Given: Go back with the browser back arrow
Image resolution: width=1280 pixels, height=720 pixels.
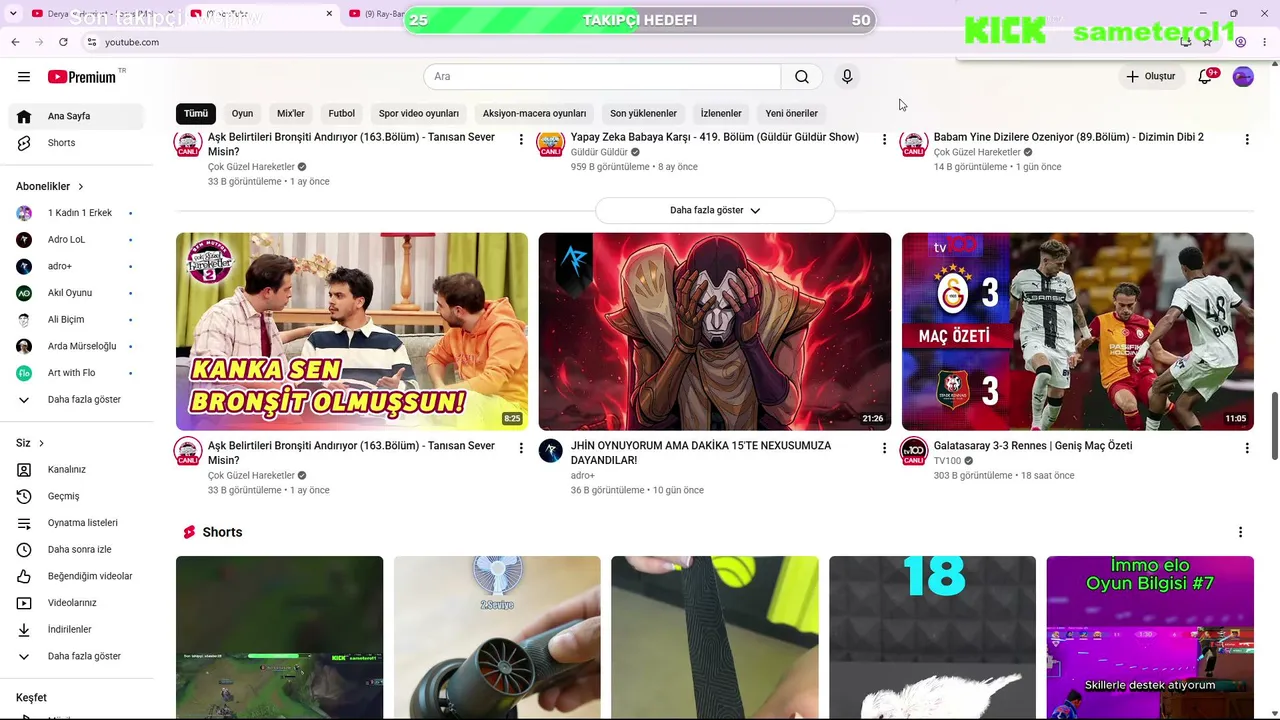Looking at the screenshot, I should (x=15, y=42).
